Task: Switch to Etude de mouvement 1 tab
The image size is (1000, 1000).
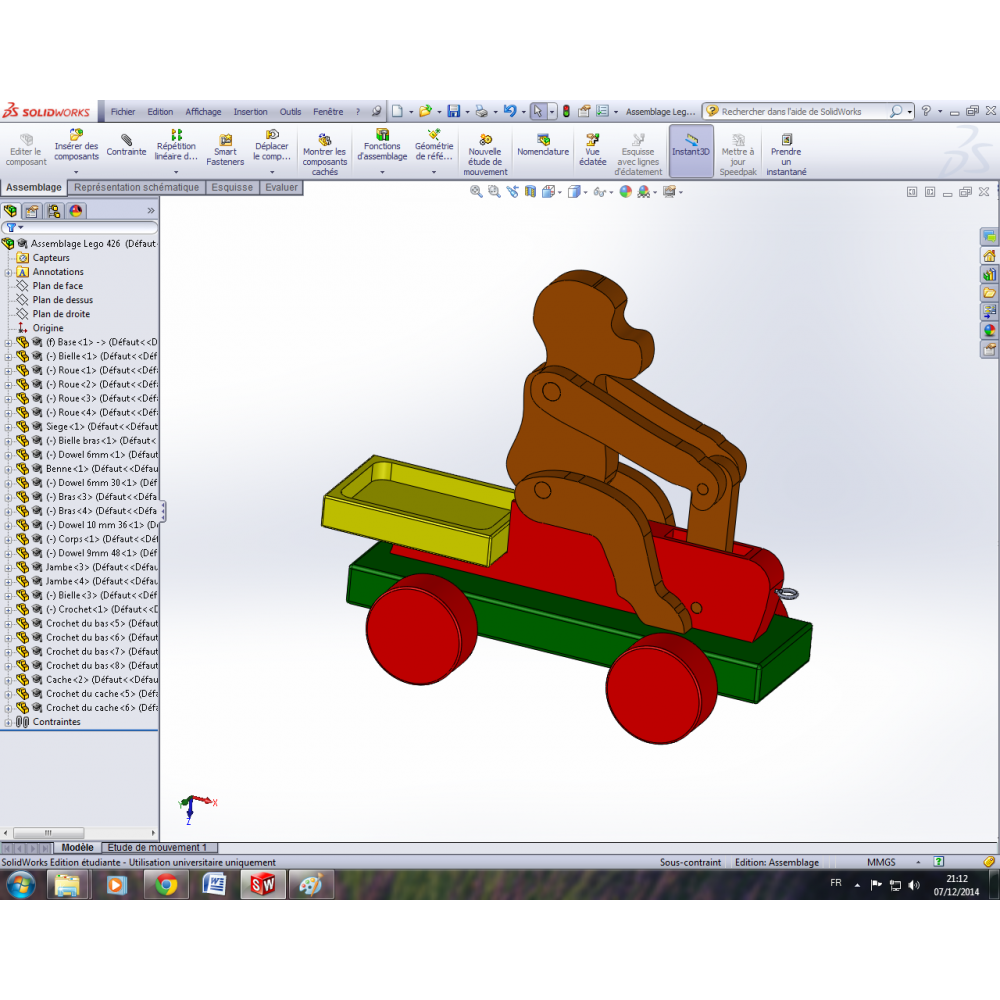Action: pyautogui.click(x=157, y=847)
